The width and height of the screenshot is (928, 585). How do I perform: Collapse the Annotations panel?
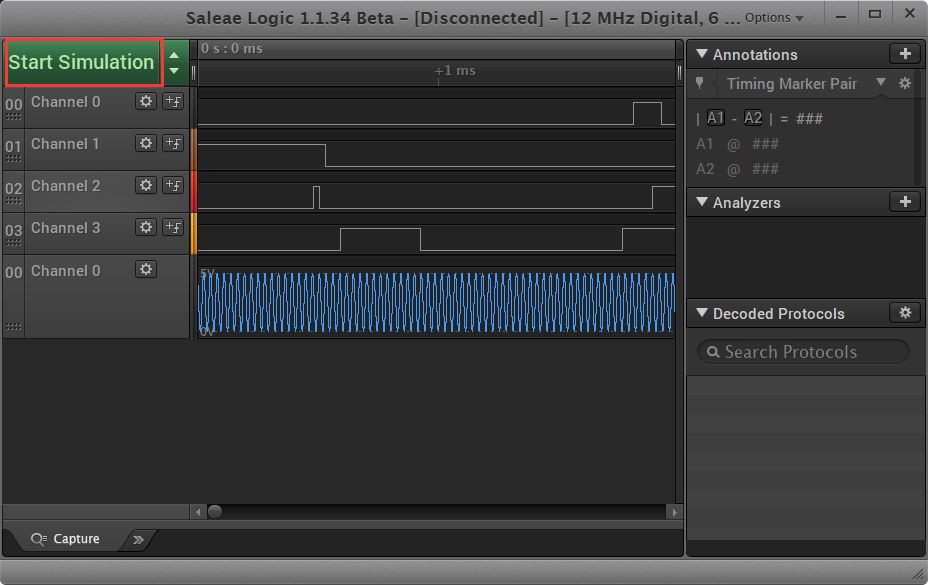(x=702, y=54)
